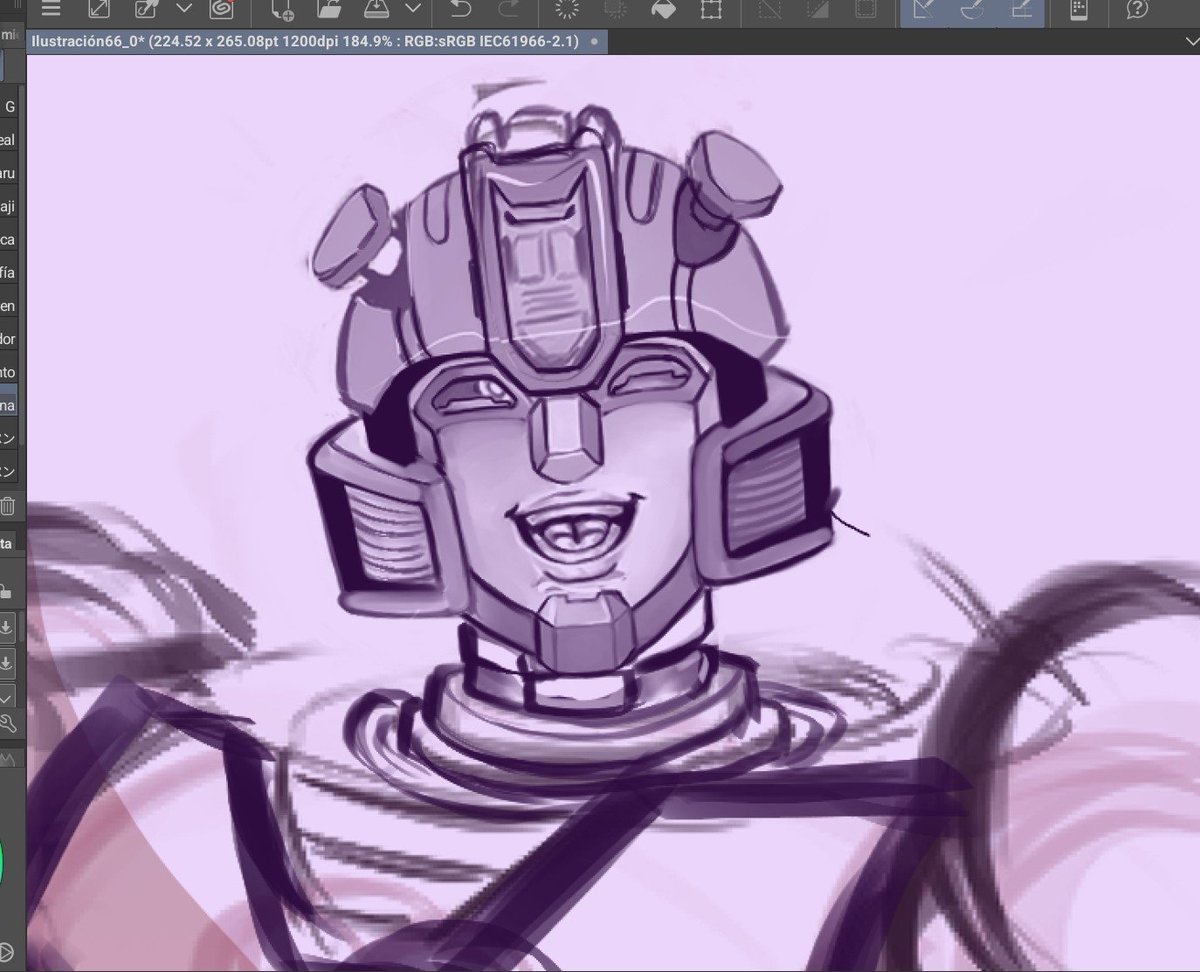Click the Deselect icon

(770, 10)
